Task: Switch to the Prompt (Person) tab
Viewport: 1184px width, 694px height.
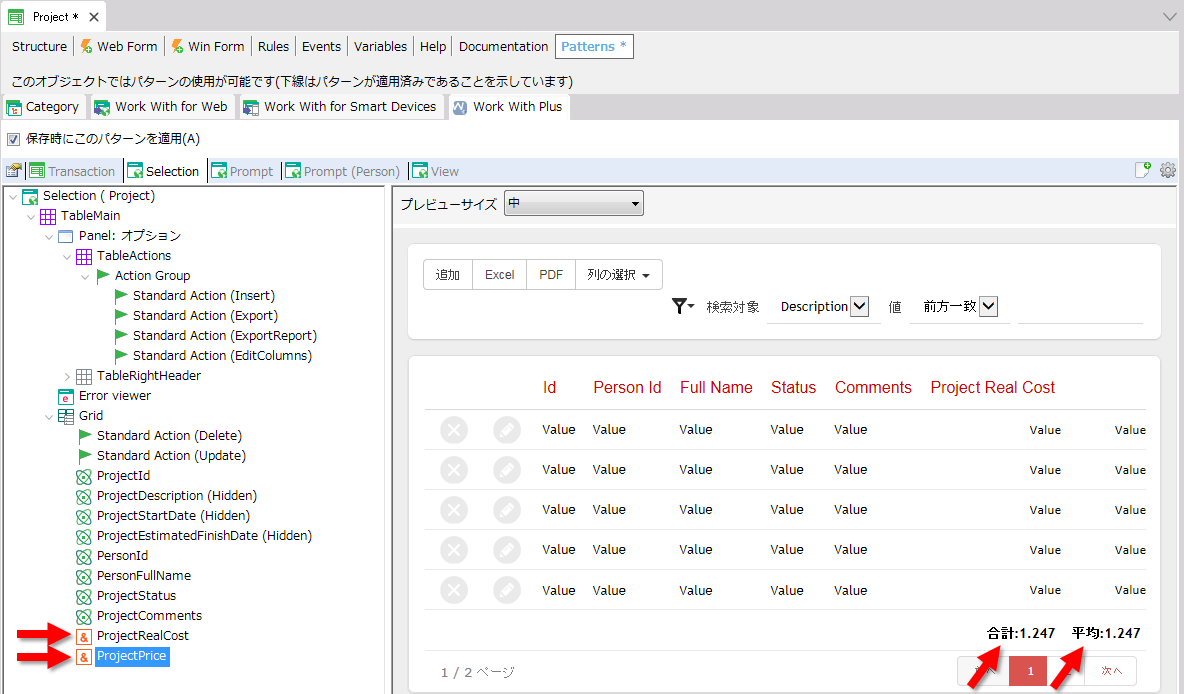Action: [344, 171]
